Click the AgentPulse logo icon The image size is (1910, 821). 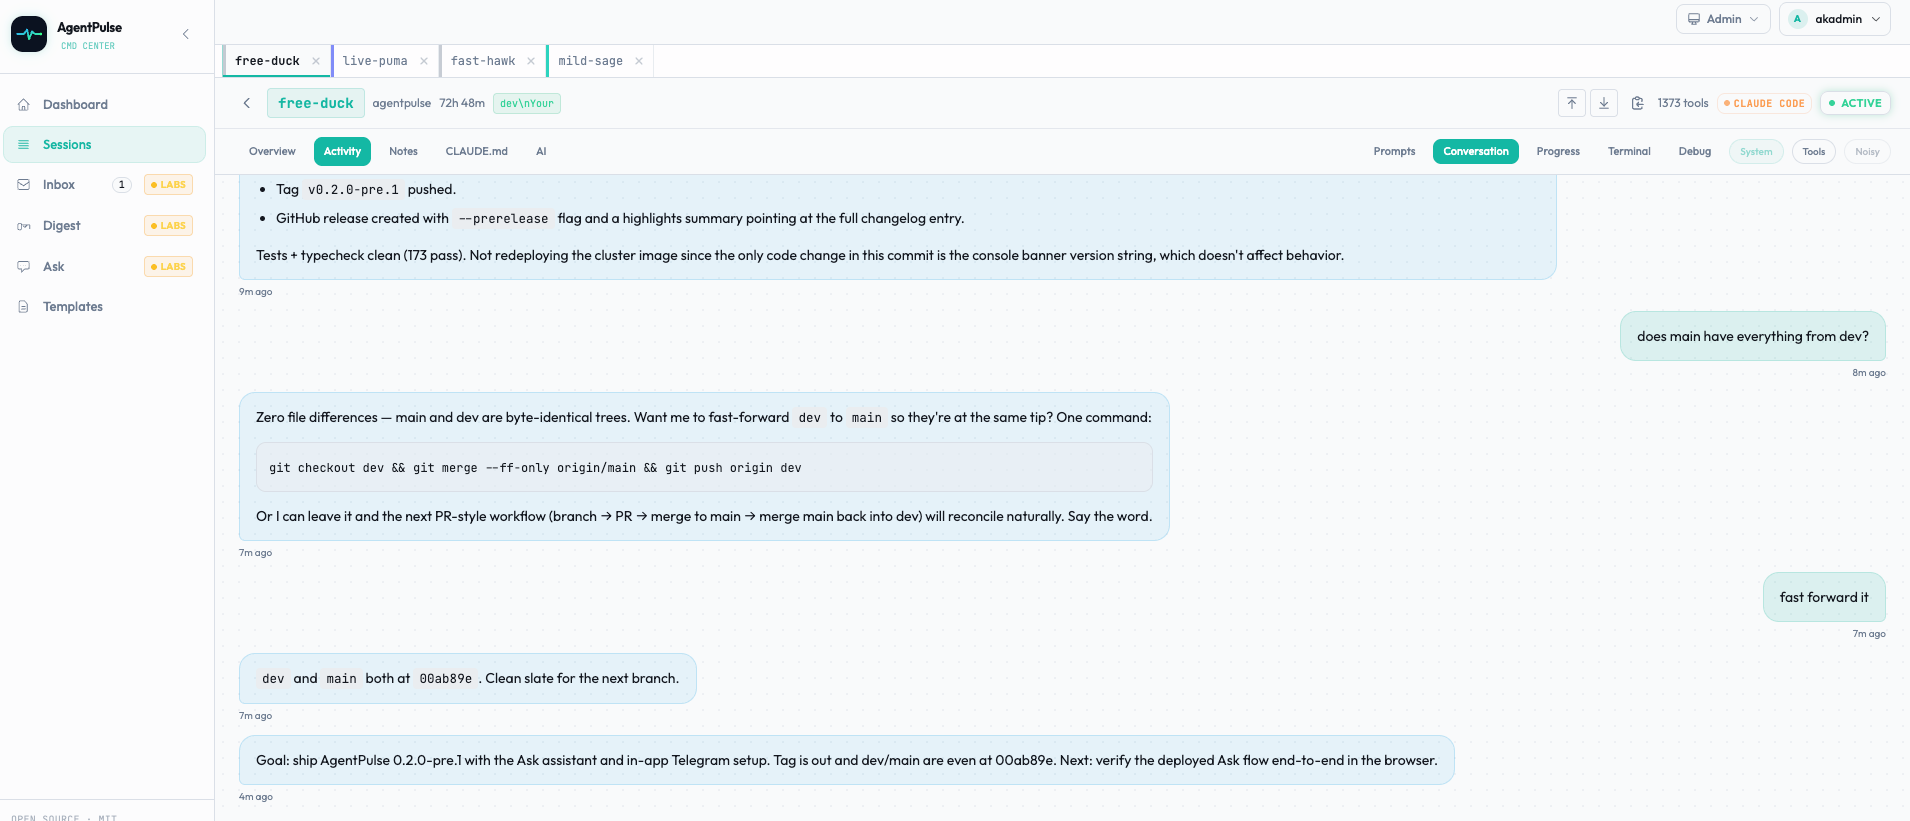pyautogui.click(x=29, y=34)
